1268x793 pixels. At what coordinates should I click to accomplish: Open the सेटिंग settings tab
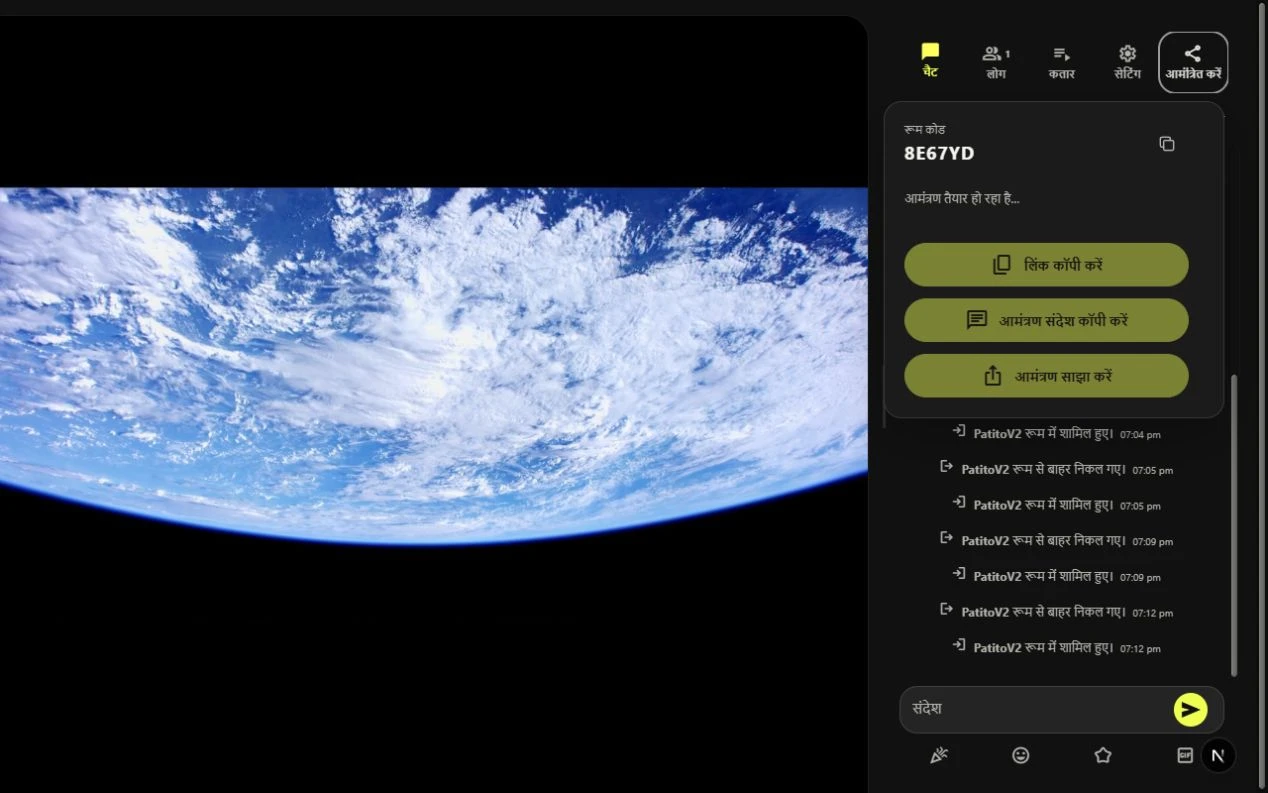pos(1128,62)
